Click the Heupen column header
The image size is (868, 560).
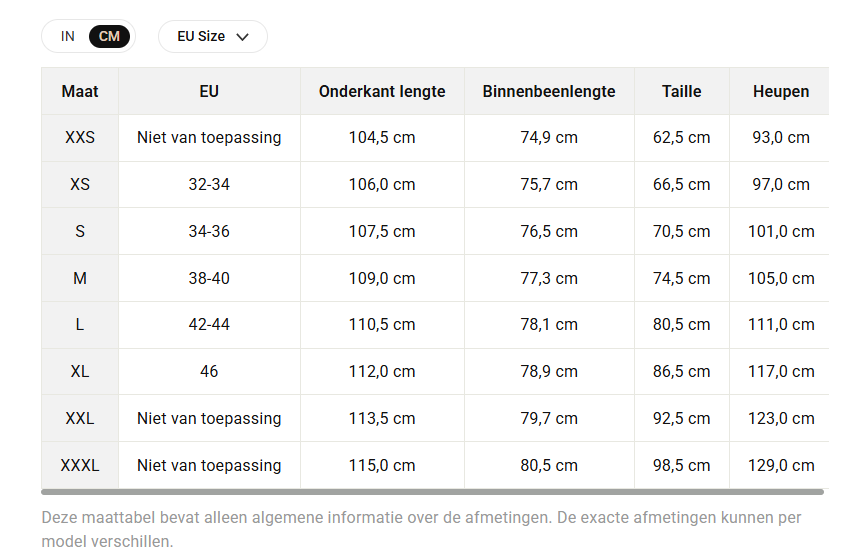[781, 91]
